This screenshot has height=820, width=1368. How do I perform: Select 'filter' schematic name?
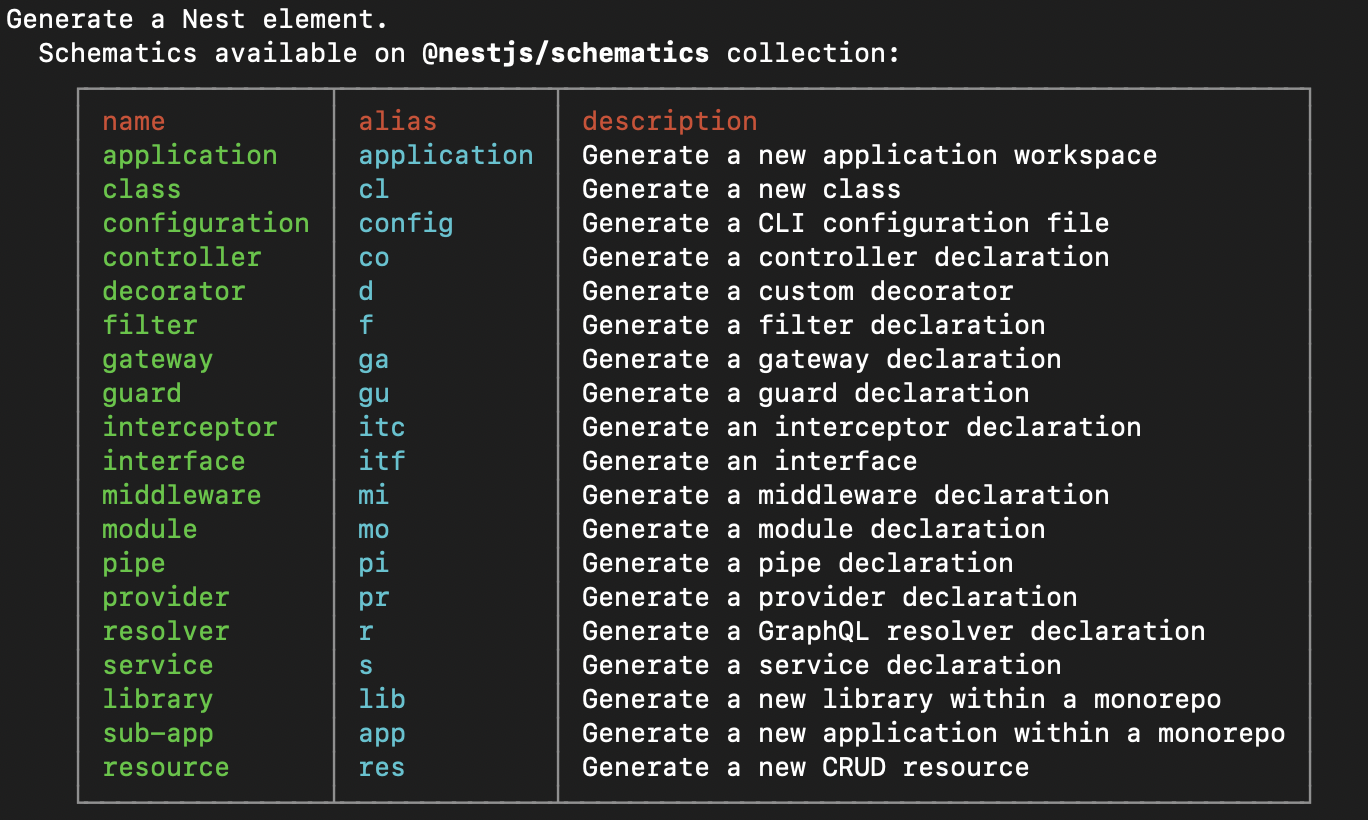point(150,326)
